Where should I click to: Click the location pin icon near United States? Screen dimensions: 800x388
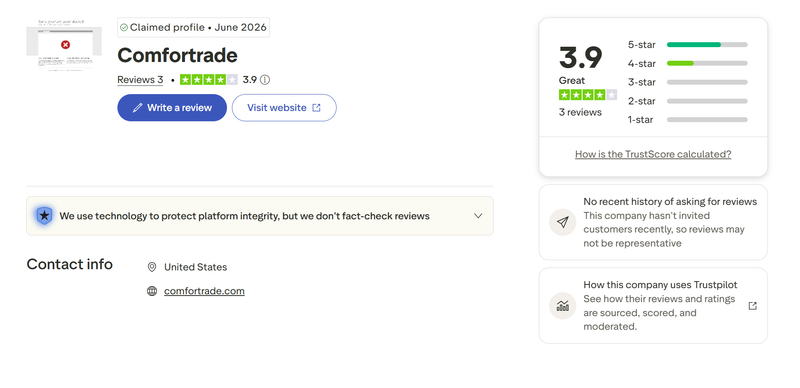click(152, 267)
